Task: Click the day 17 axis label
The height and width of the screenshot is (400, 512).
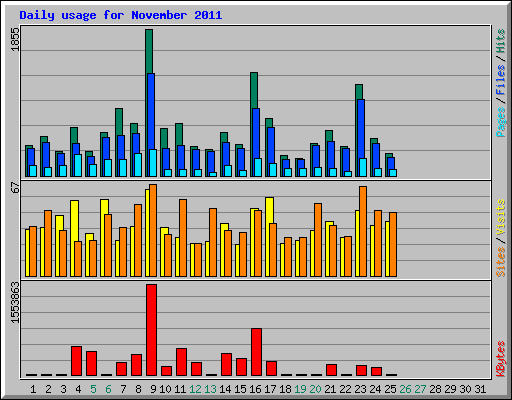Action: pyautogui.click(x=270, y=389)
